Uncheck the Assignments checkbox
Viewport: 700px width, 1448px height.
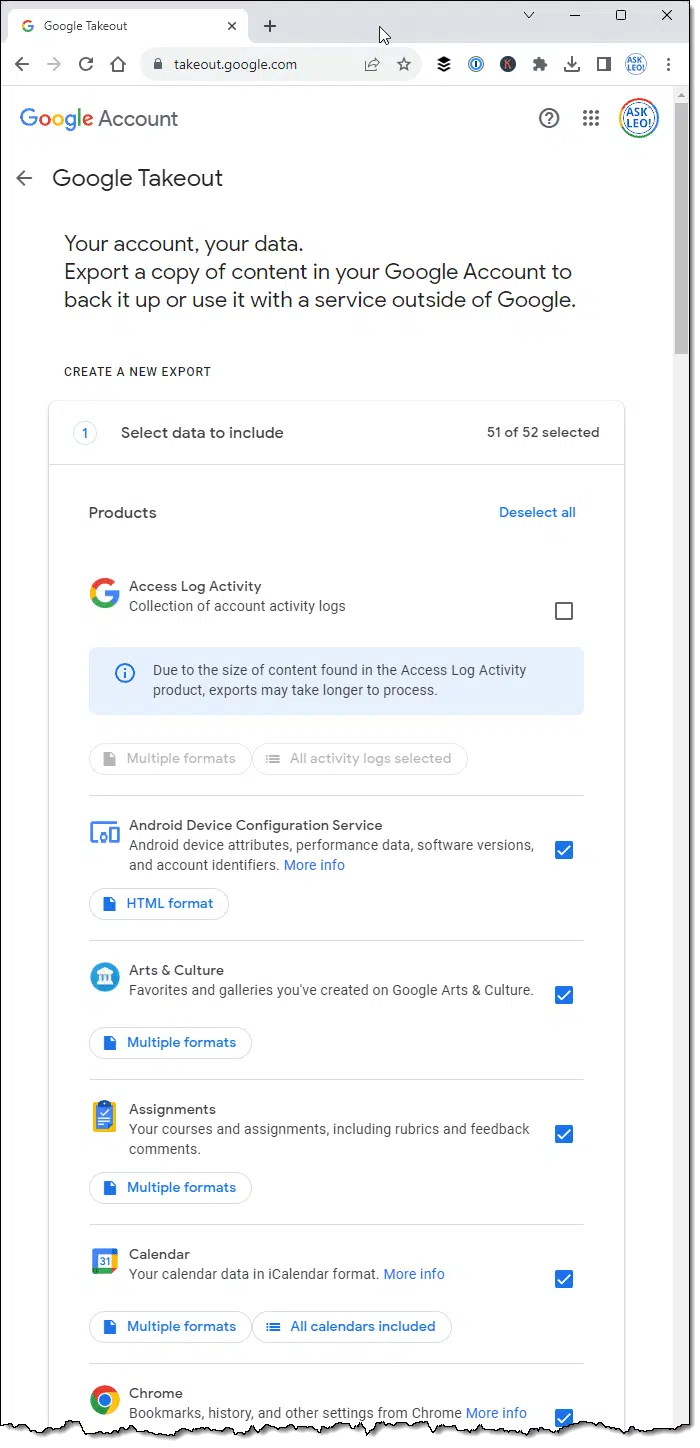pyautogui.click(x=564, y=1134)
